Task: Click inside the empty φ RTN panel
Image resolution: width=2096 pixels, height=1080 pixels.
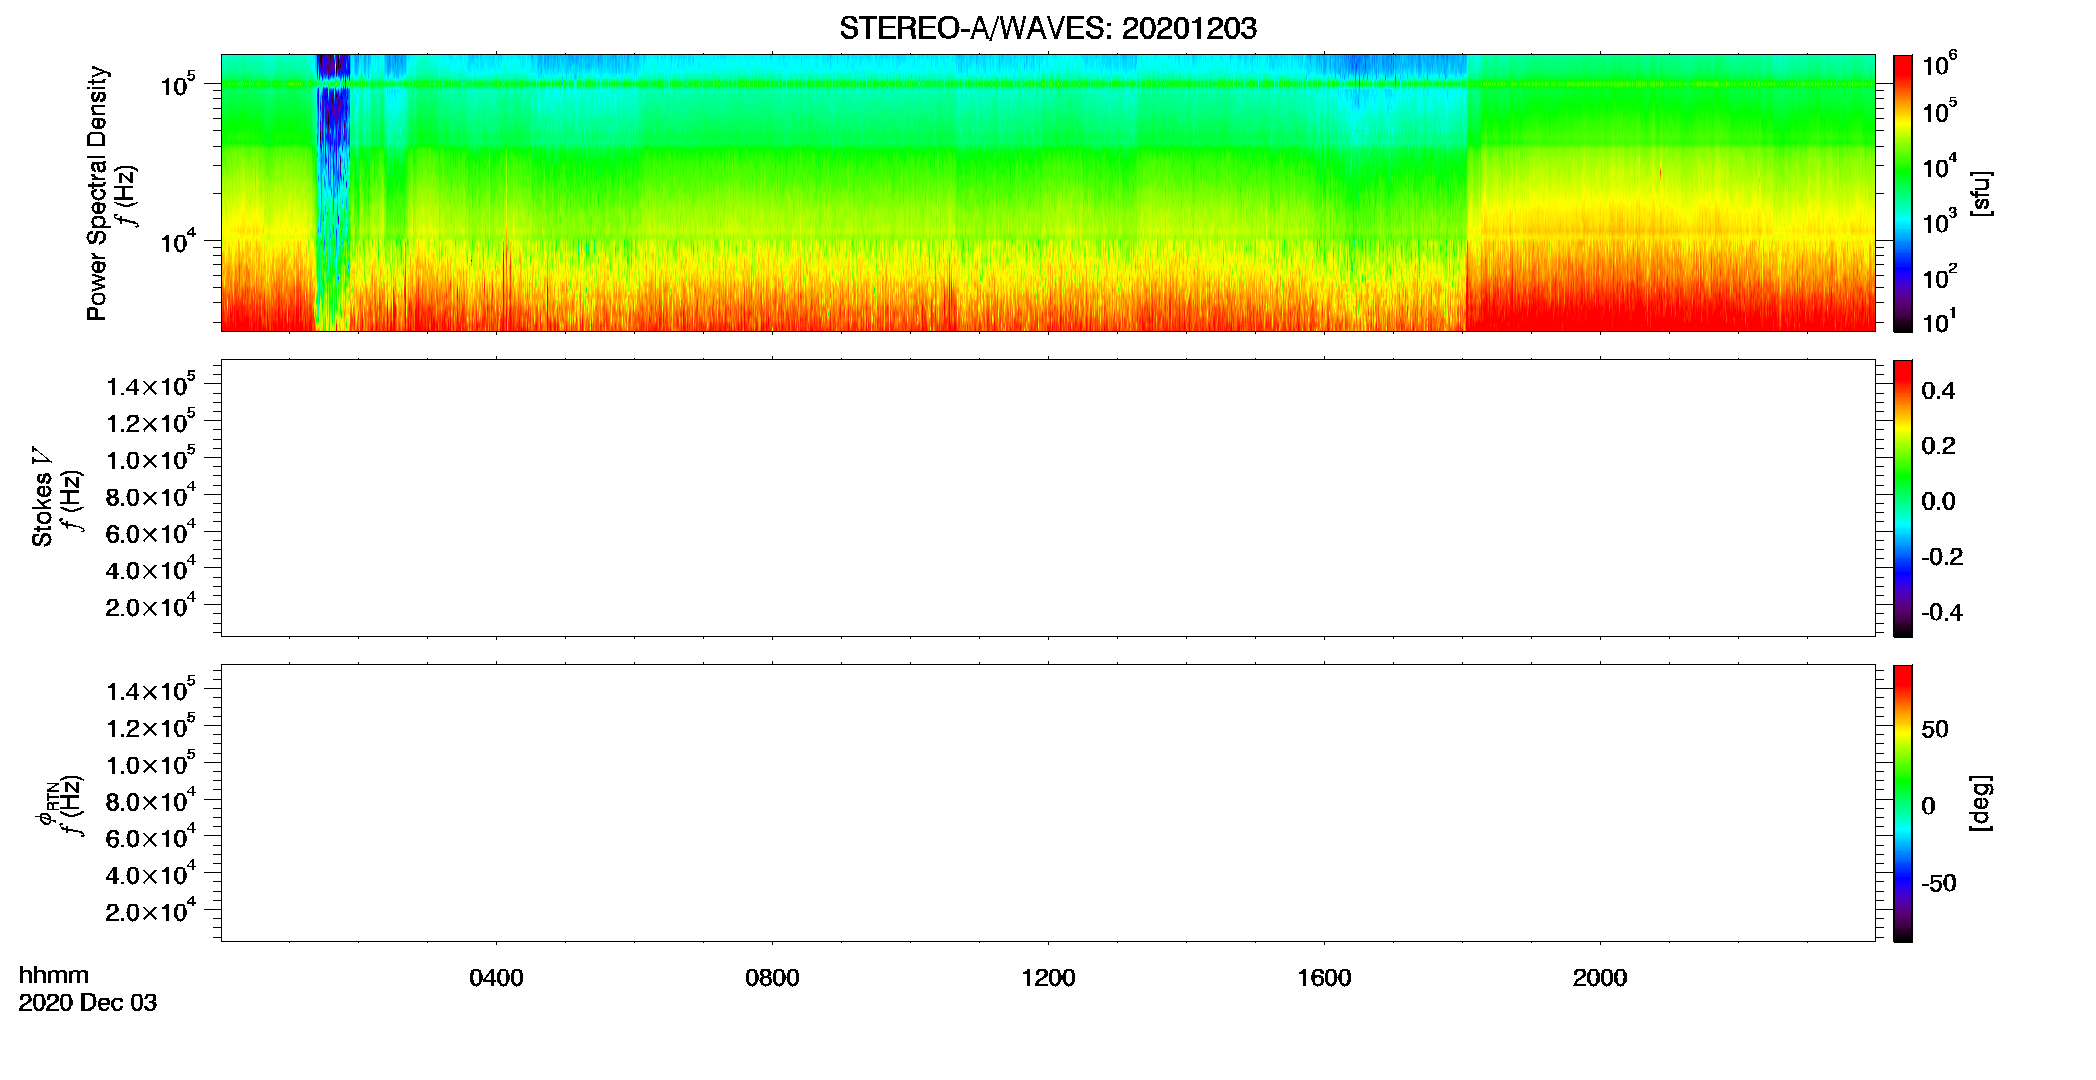Action: coord(1048,802)
